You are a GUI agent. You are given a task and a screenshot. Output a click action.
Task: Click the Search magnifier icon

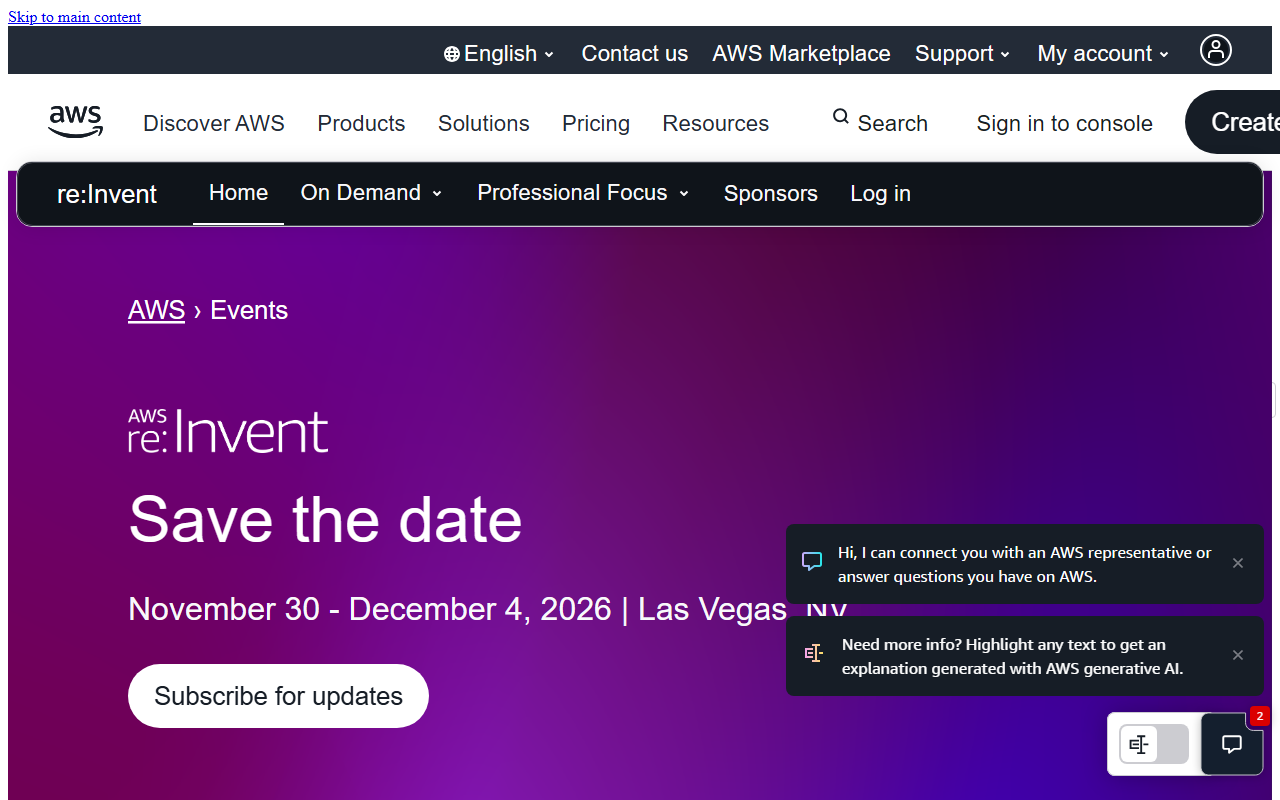coord(841,117)
